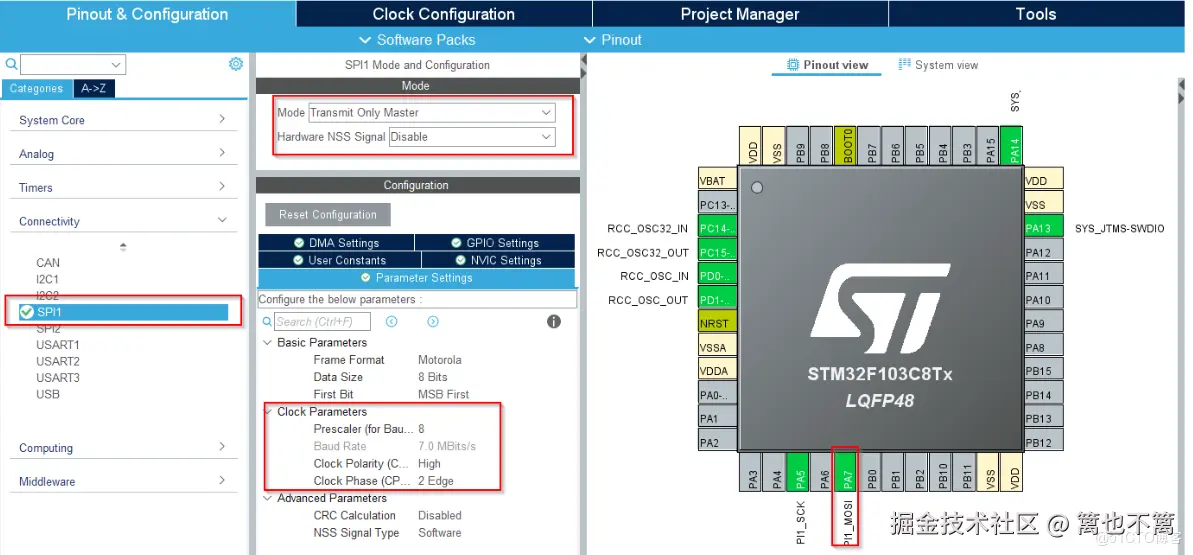The width and height of the screenshot is (1193, 555).
Task: Open the GPIO Settings tab
Action: pyautogui.click(x=495, y=243)
